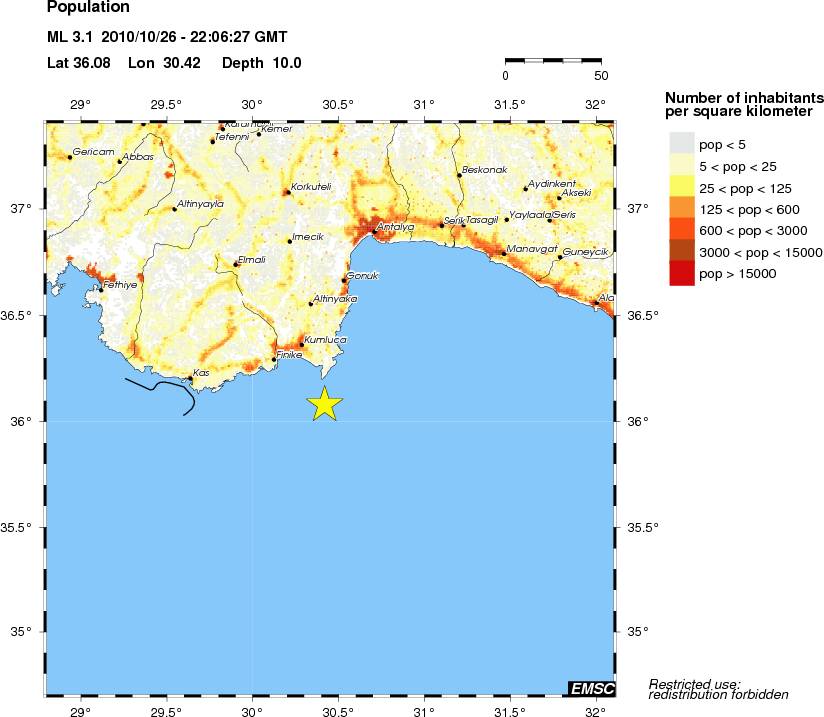Click the Elmali town dot
Viewport: 824px width, 717px height.
236,264
